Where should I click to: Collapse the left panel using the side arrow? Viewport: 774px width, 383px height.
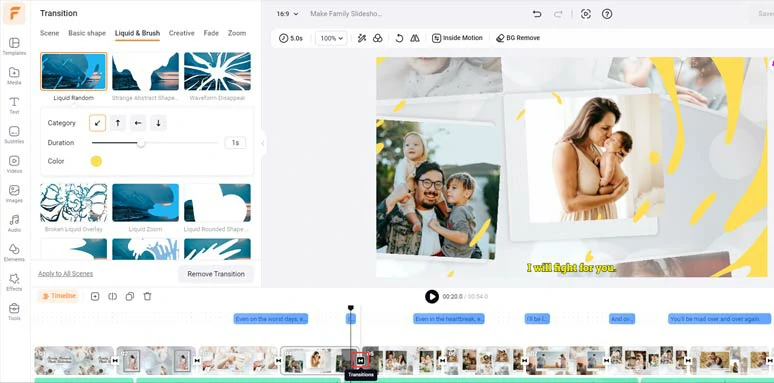coord(263,144)
